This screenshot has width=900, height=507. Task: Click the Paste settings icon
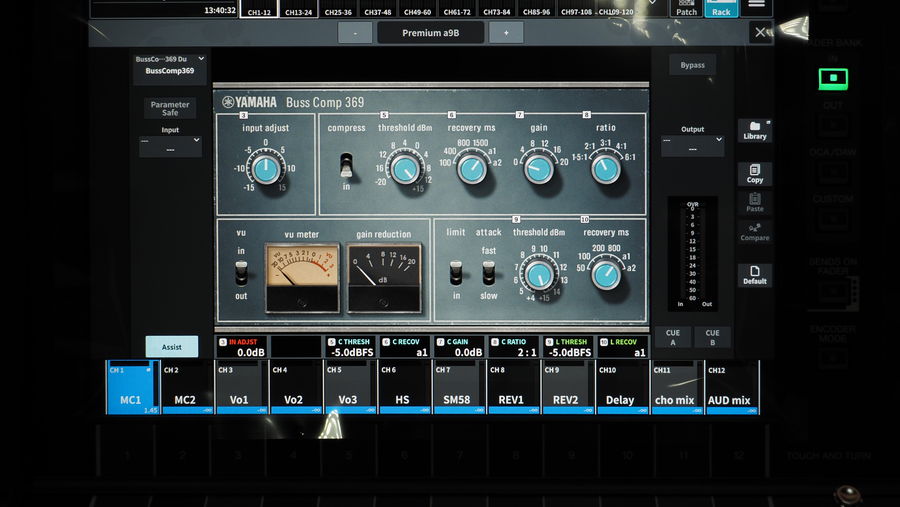tap(755, 203)
